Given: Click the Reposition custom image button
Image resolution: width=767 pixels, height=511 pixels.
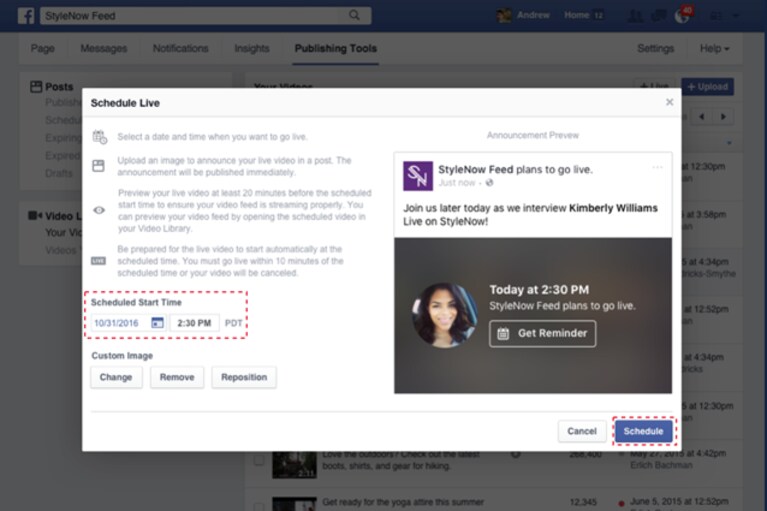Looking at the screenshot, I should coord(244,377).
